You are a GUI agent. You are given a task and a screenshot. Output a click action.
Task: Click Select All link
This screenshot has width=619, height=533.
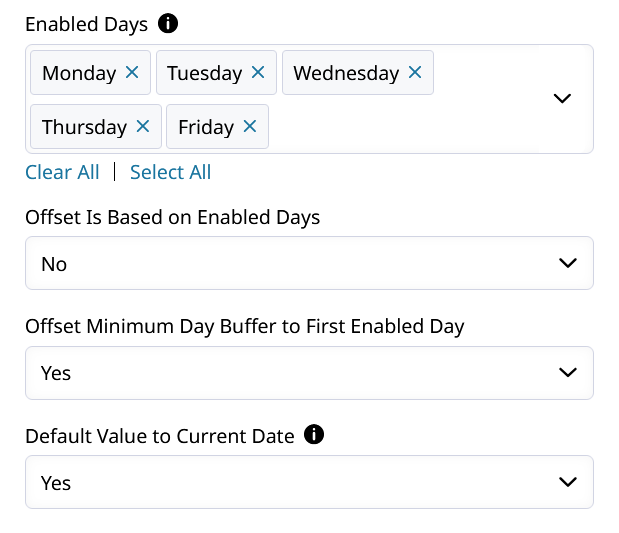[171, 172]
